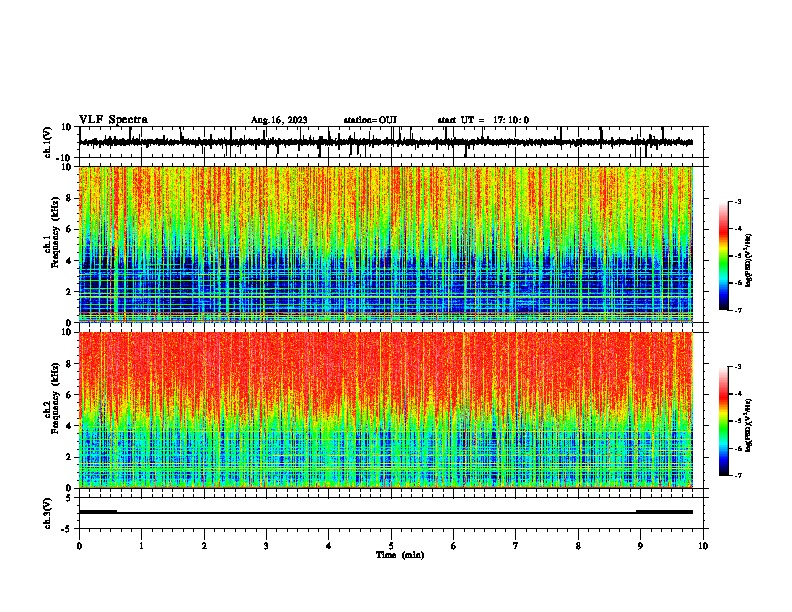This screenshot has width=792, height=612.
Task: Click the time axis tick label '3'
Action: 266,546
